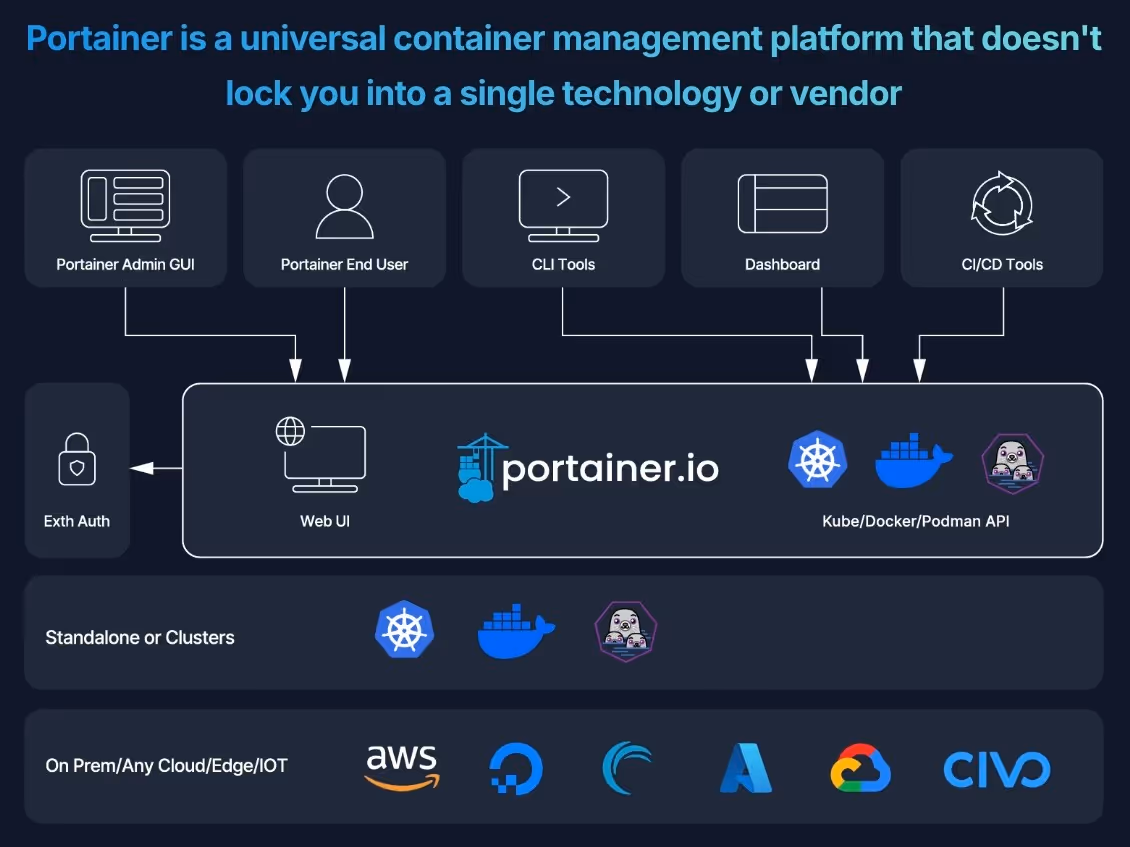1130x847 pixels.
Task: Click the "Standalone or Clusters" text
Action: [x=140, y=638]
